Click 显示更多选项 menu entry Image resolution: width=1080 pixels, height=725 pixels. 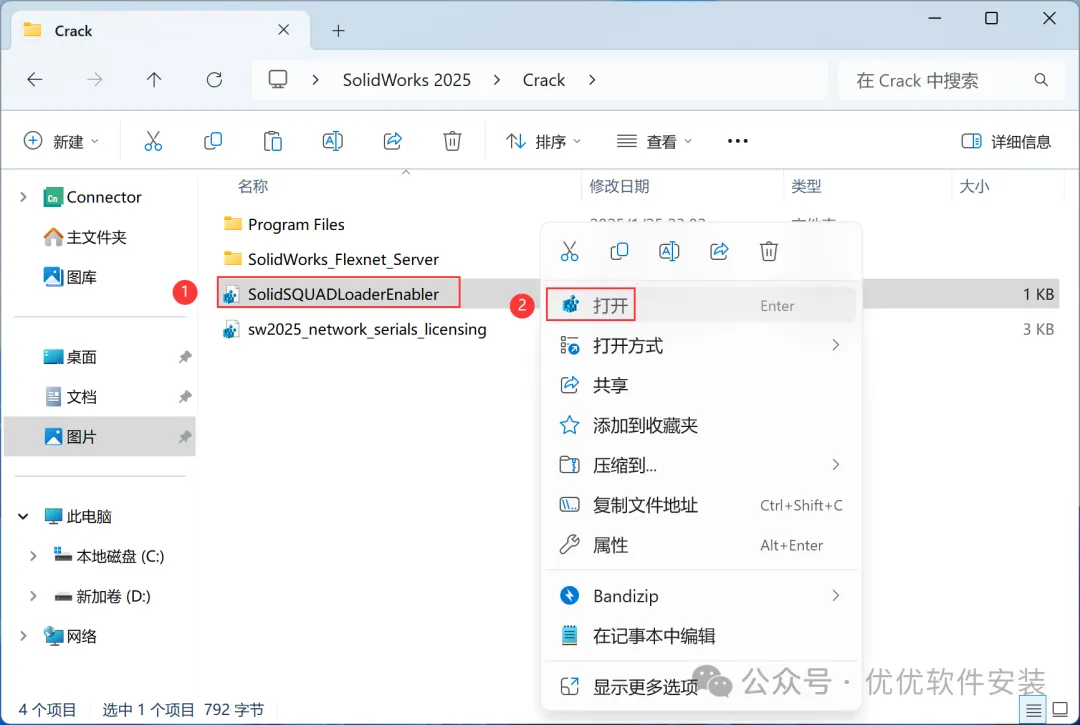coord(700,686)
